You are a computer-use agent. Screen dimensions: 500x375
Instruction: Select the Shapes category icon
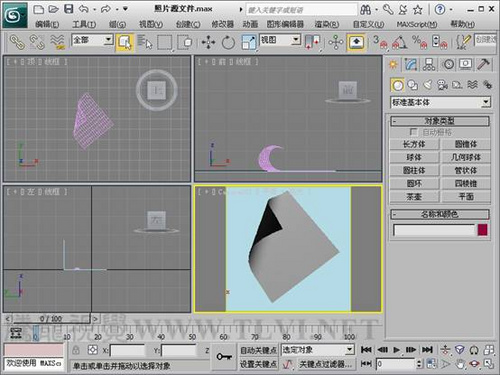413,85
